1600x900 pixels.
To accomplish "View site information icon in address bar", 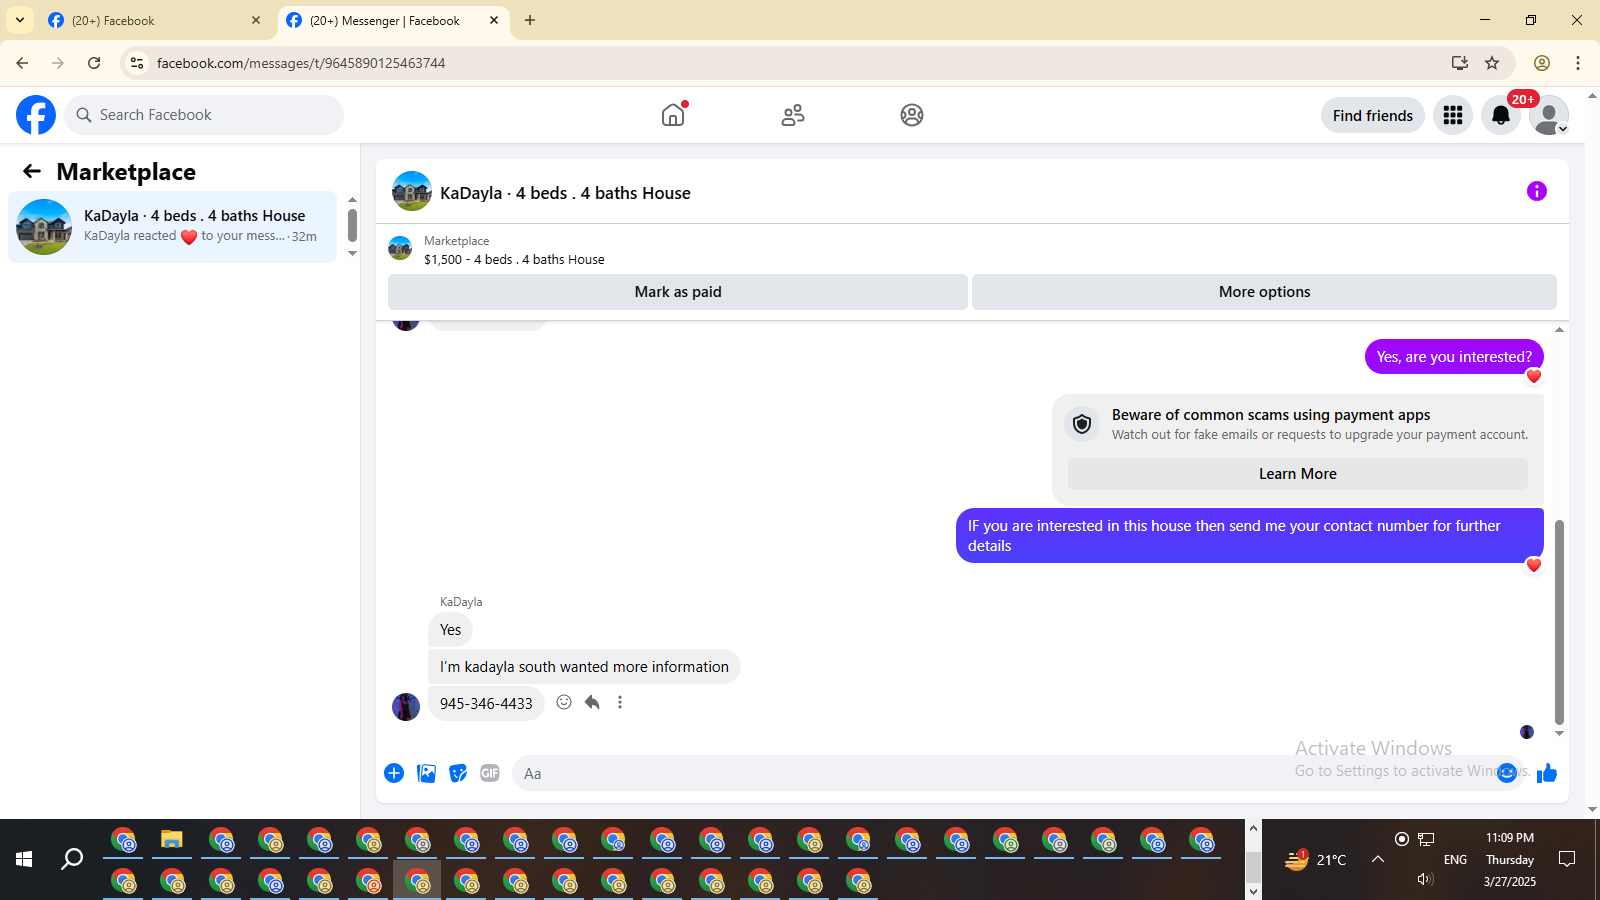I will (137, 63).
